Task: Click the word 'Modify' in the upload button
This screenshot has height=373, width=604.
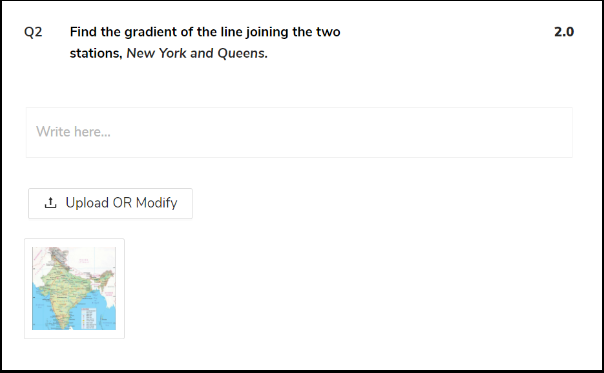Action: [x=156, y=203]
